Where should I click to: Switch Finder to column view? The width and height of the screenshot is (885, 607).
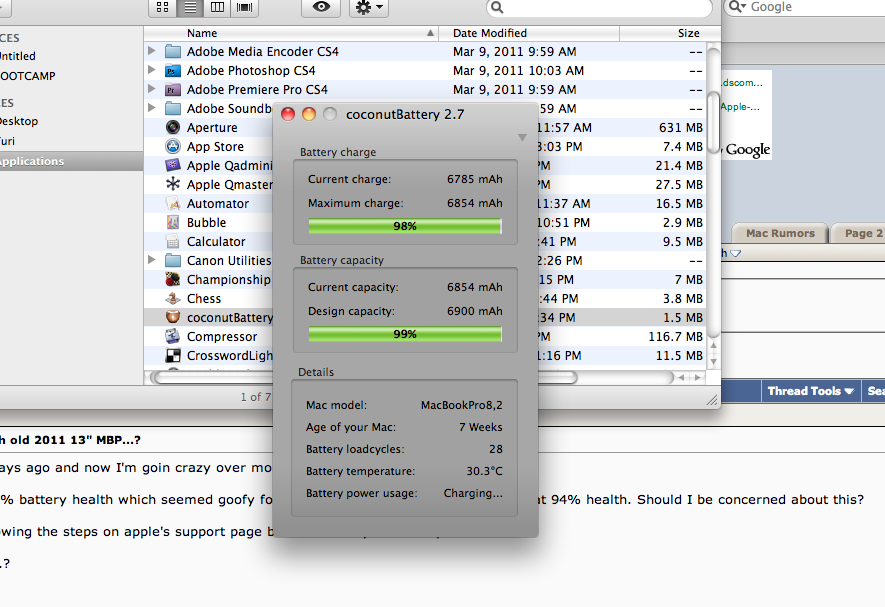(217, 7)
